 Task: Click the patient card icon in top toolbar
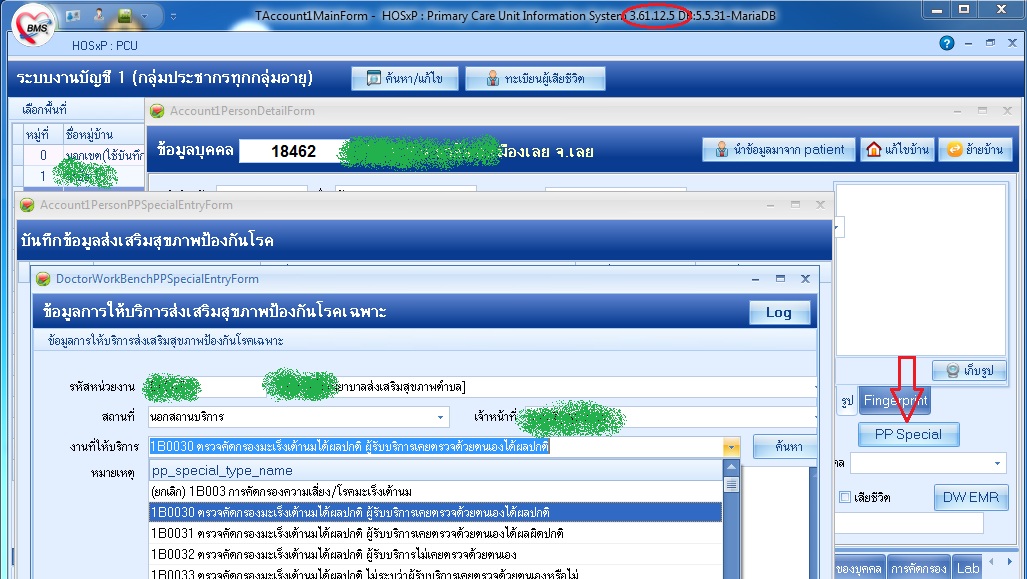(x=72, y=15)
